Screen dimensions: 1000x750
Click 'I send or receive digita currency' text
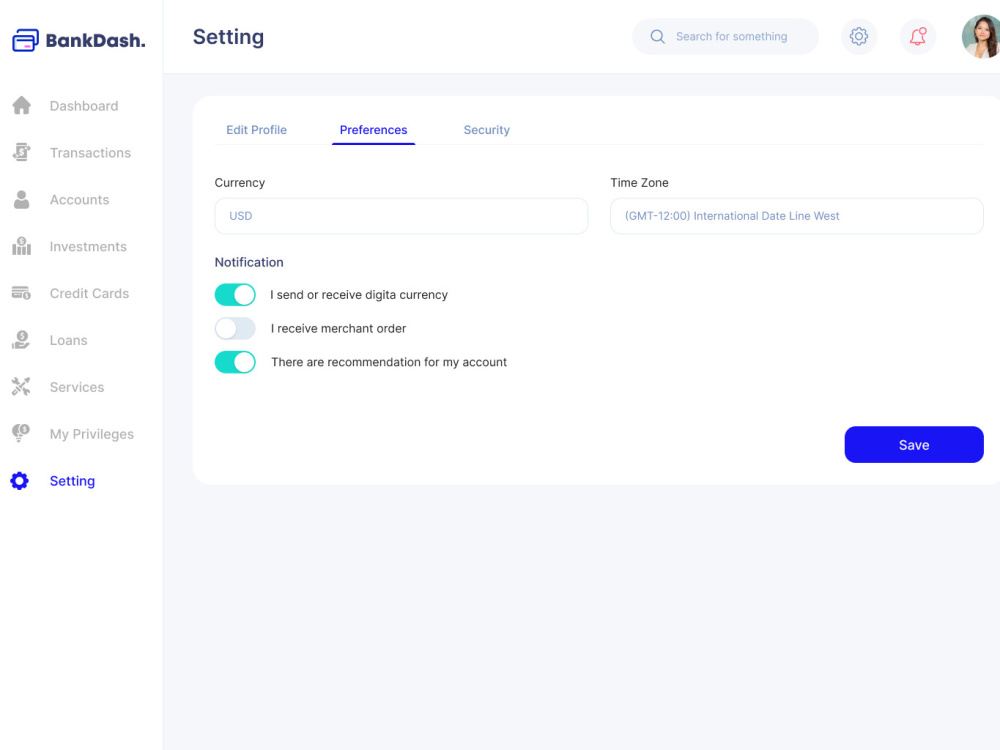click(359, 295)
